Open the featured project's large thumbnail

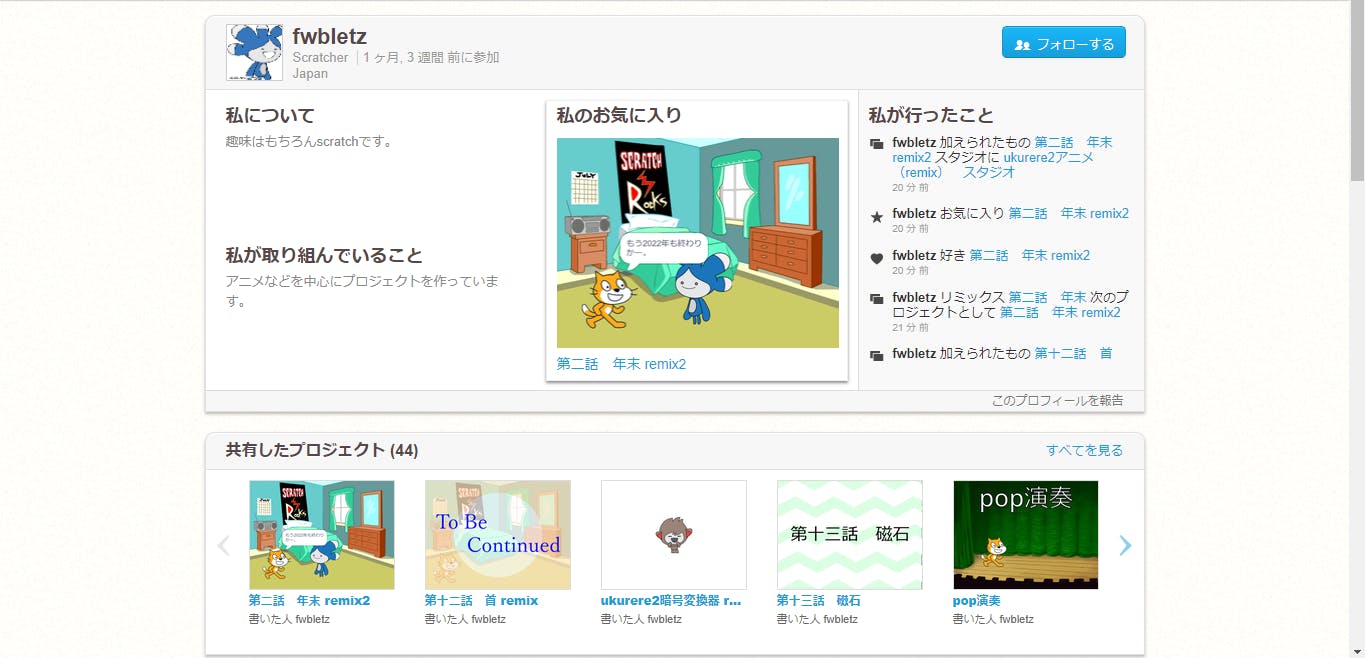[697, 243]
